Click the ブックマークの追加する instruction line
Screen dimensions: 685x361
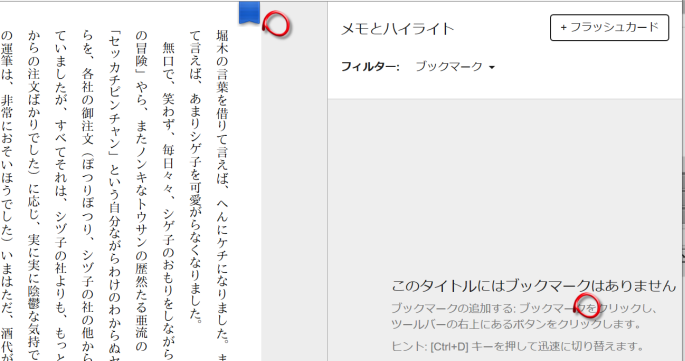pos(524,308)
